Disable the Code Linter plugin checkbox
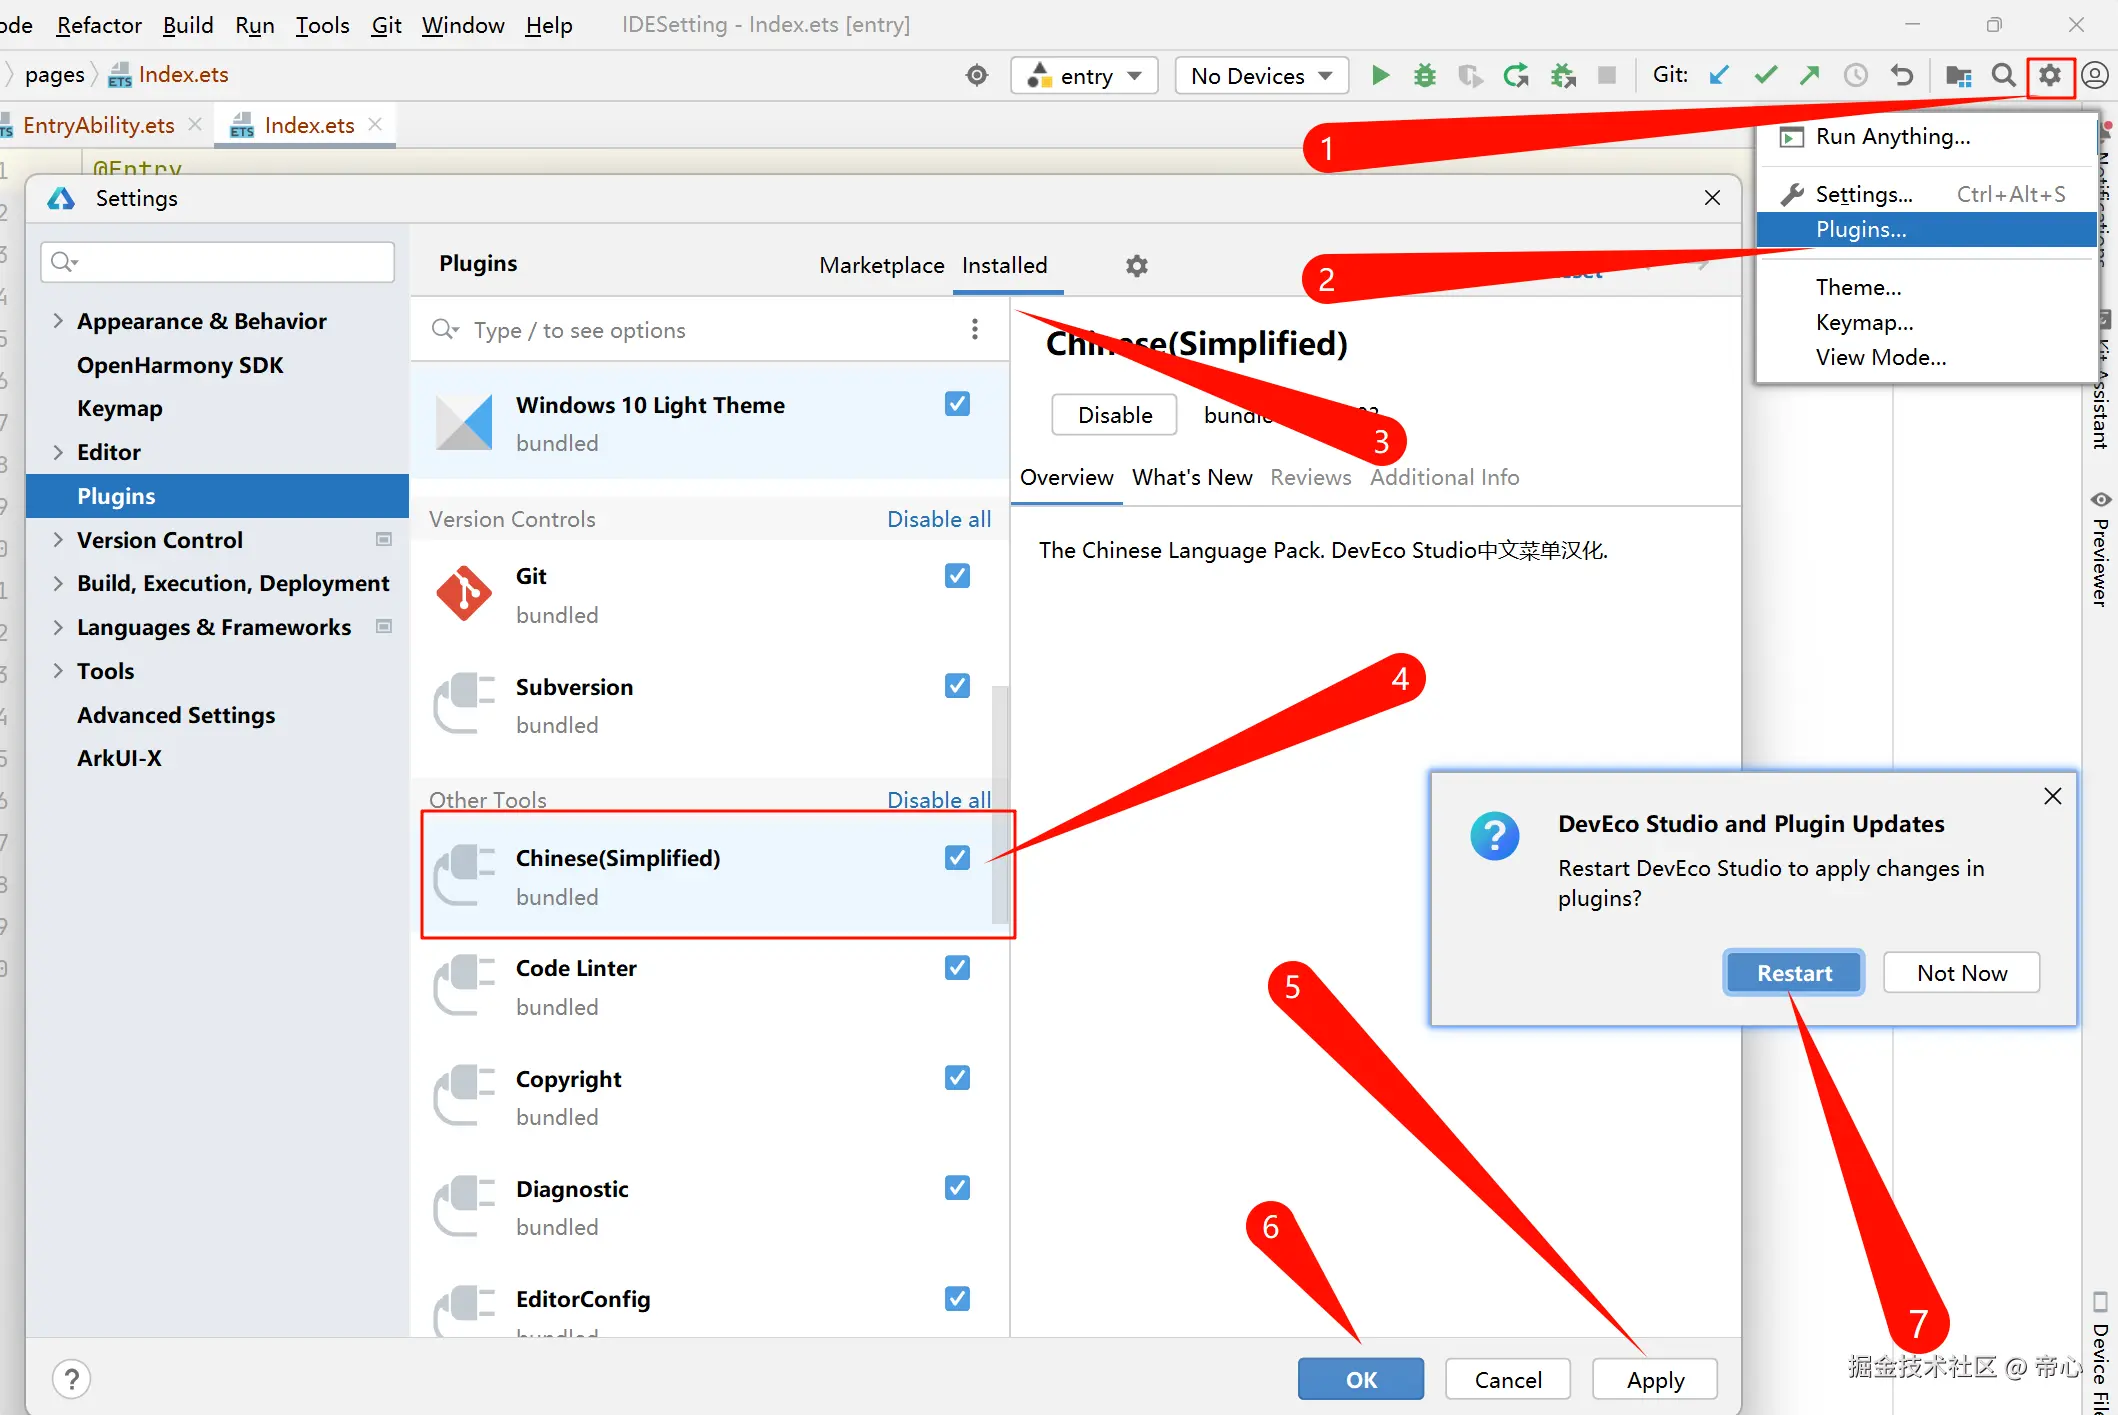The height and width of the screenshot is (1415, 2118). click(957, 967)
